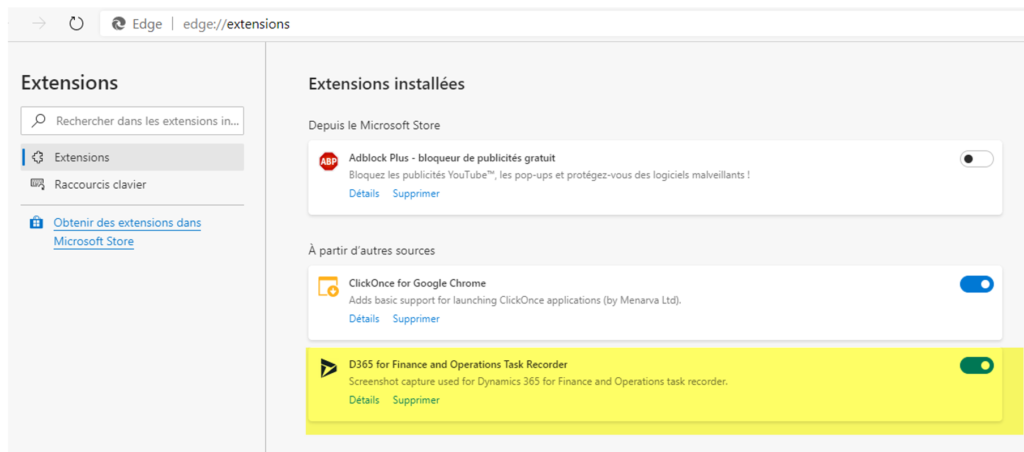Click the Microsoft Store bag icon

click(36, 223)
